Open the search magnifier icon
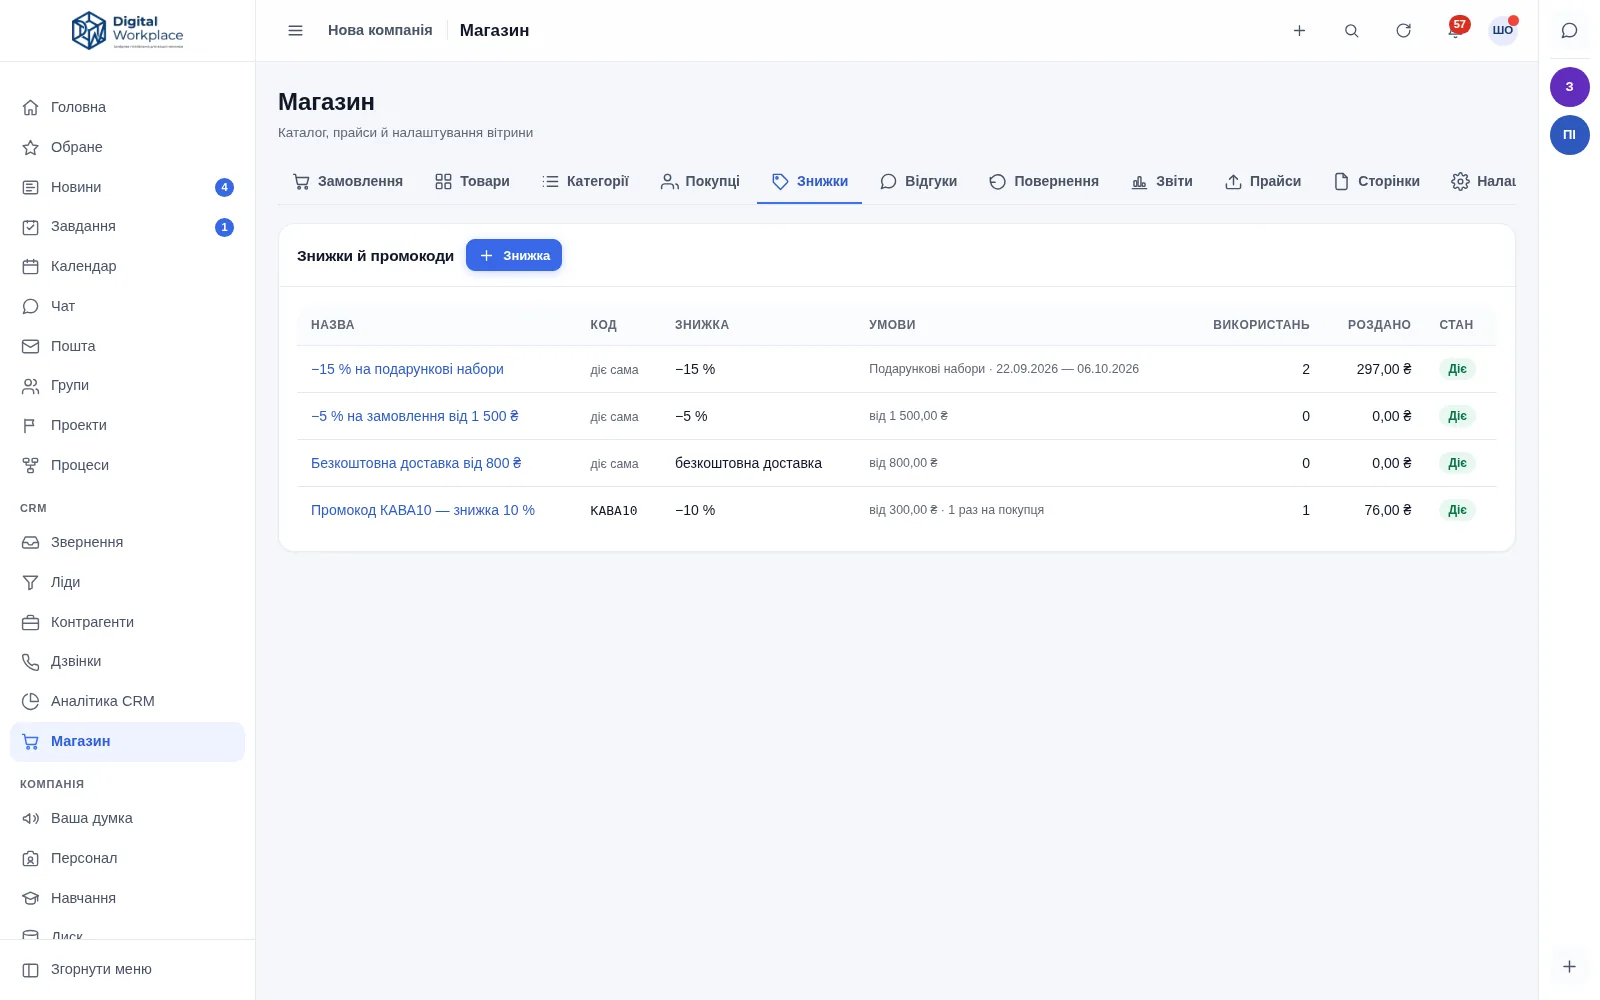The width and height of the screenshot is (1600, 1000). pos(1351,31)
